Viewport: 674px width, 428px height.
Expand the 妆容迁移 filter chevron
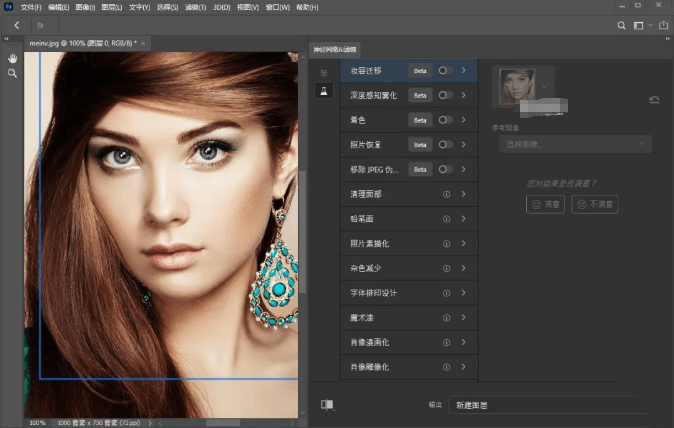click(x=463, y=70)
